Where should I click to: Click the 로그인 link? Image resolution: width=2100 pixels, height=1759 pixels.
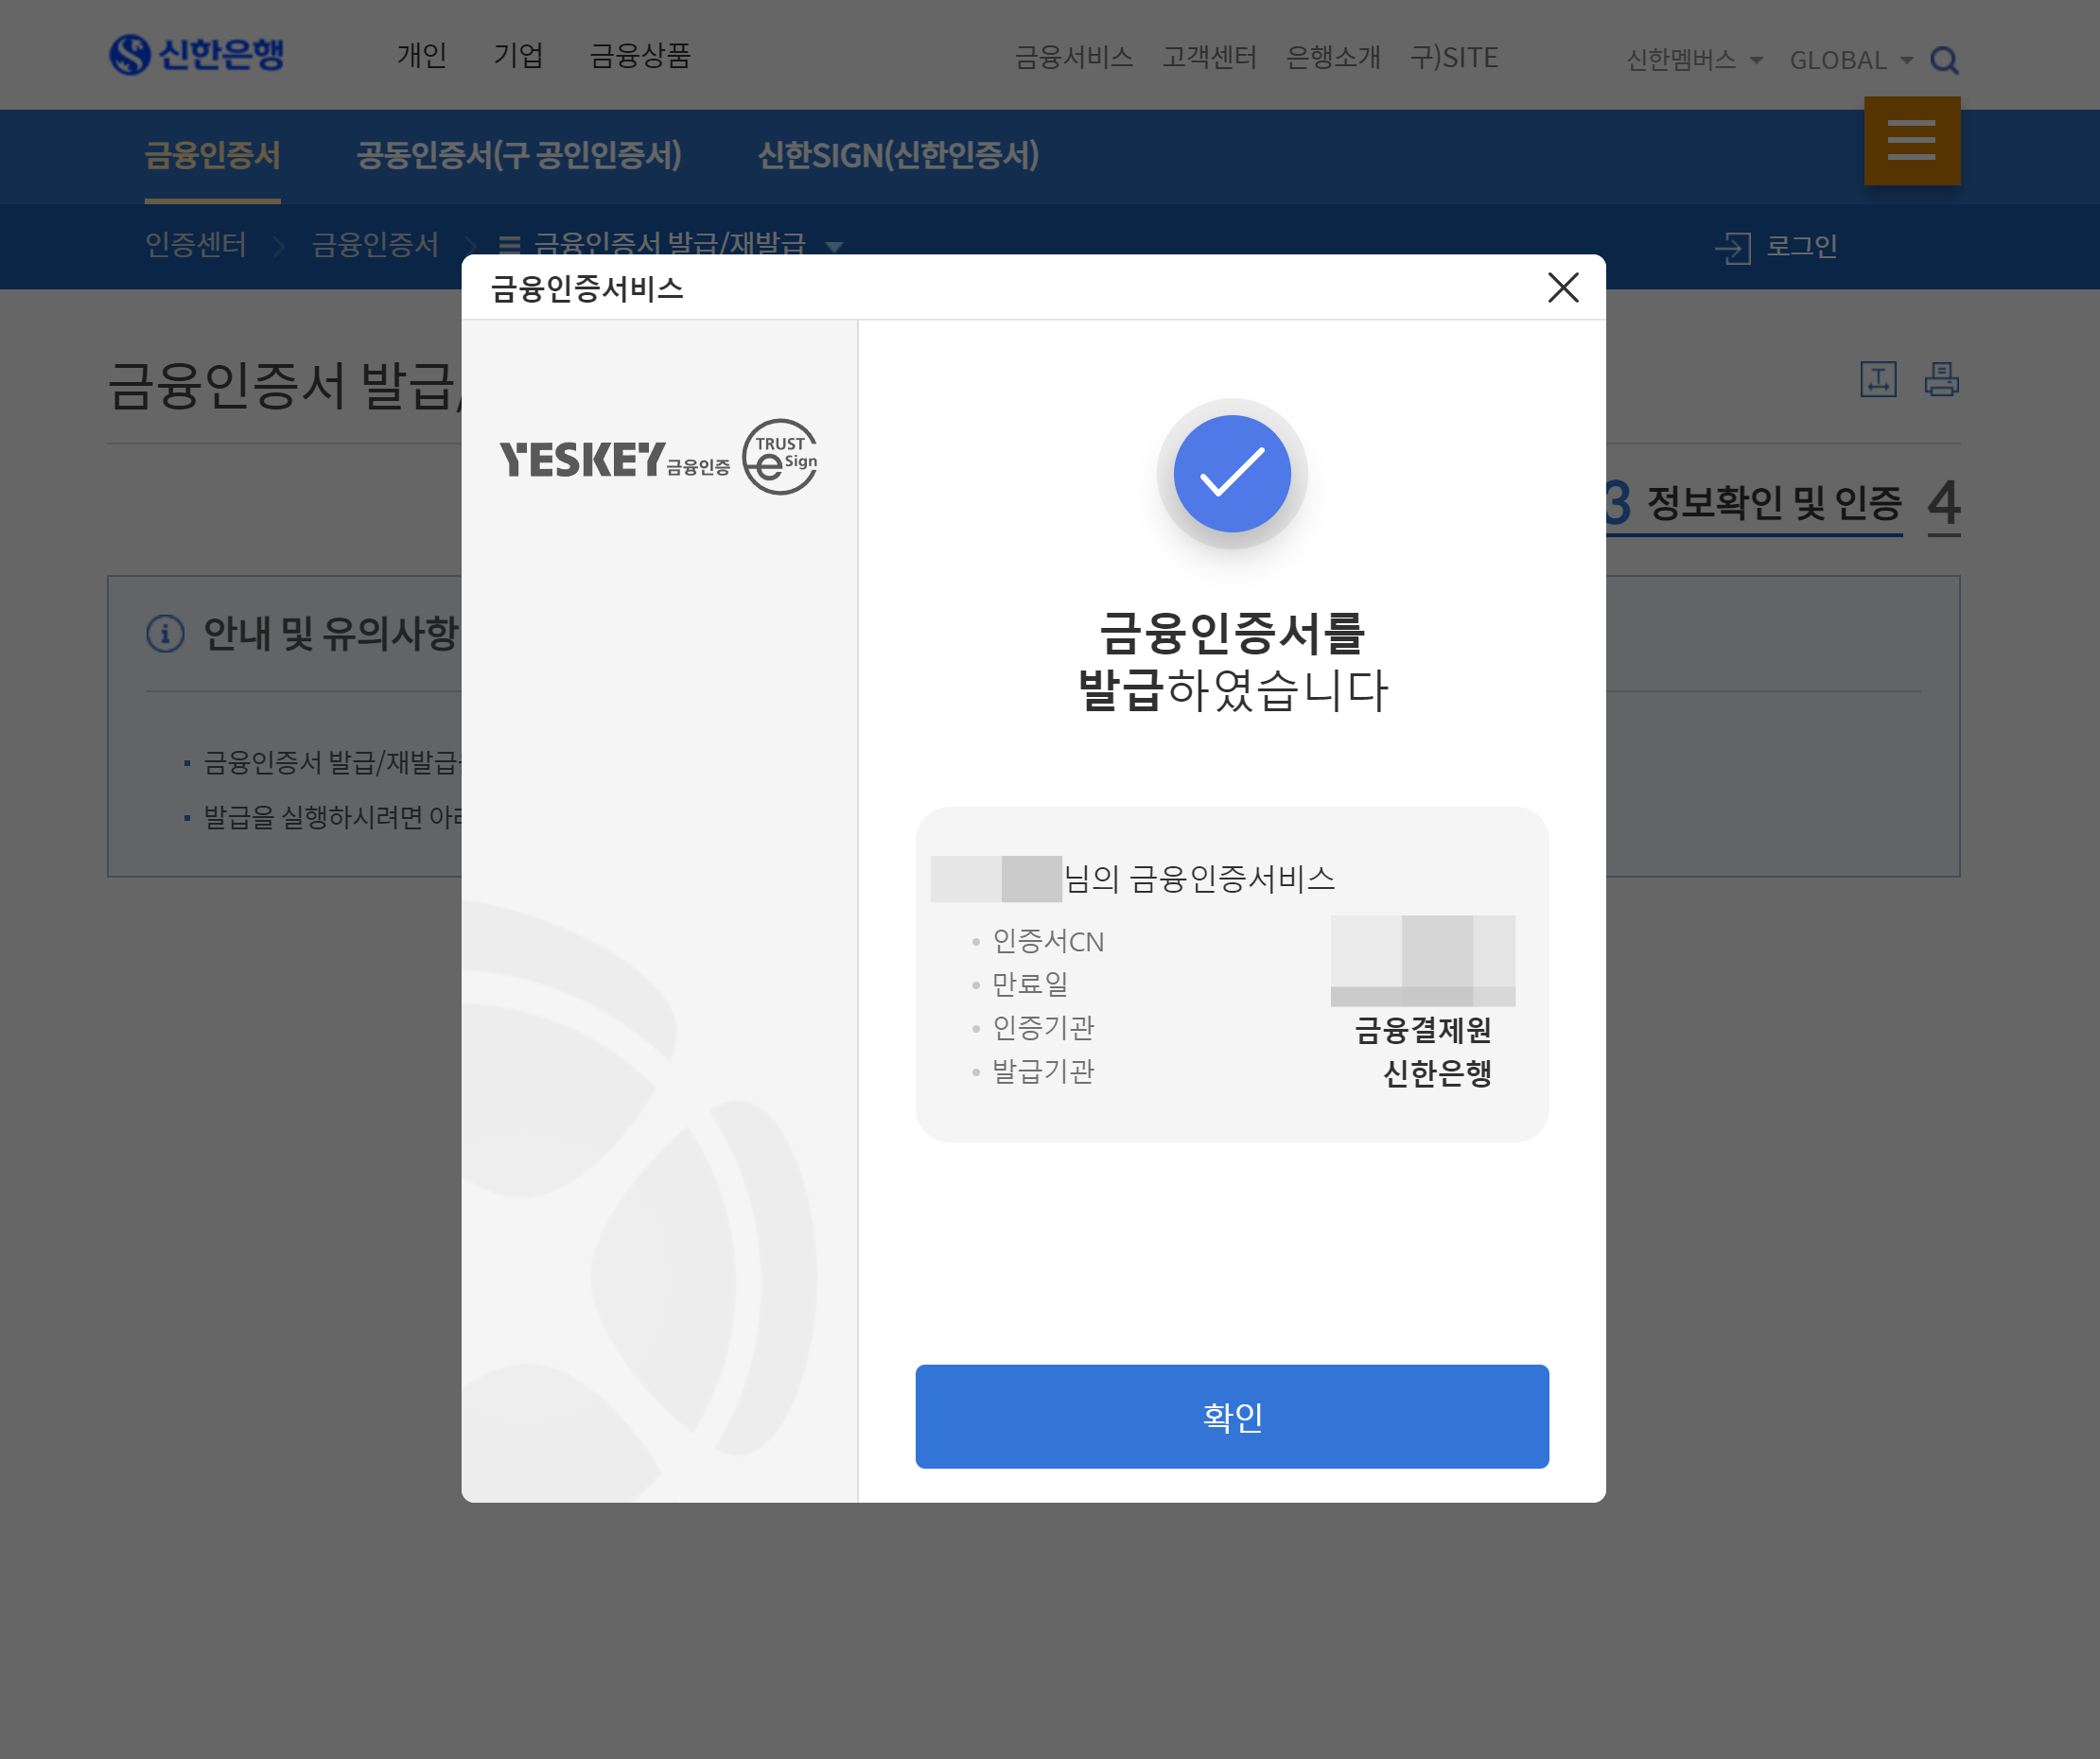[x=1801, y=247]
